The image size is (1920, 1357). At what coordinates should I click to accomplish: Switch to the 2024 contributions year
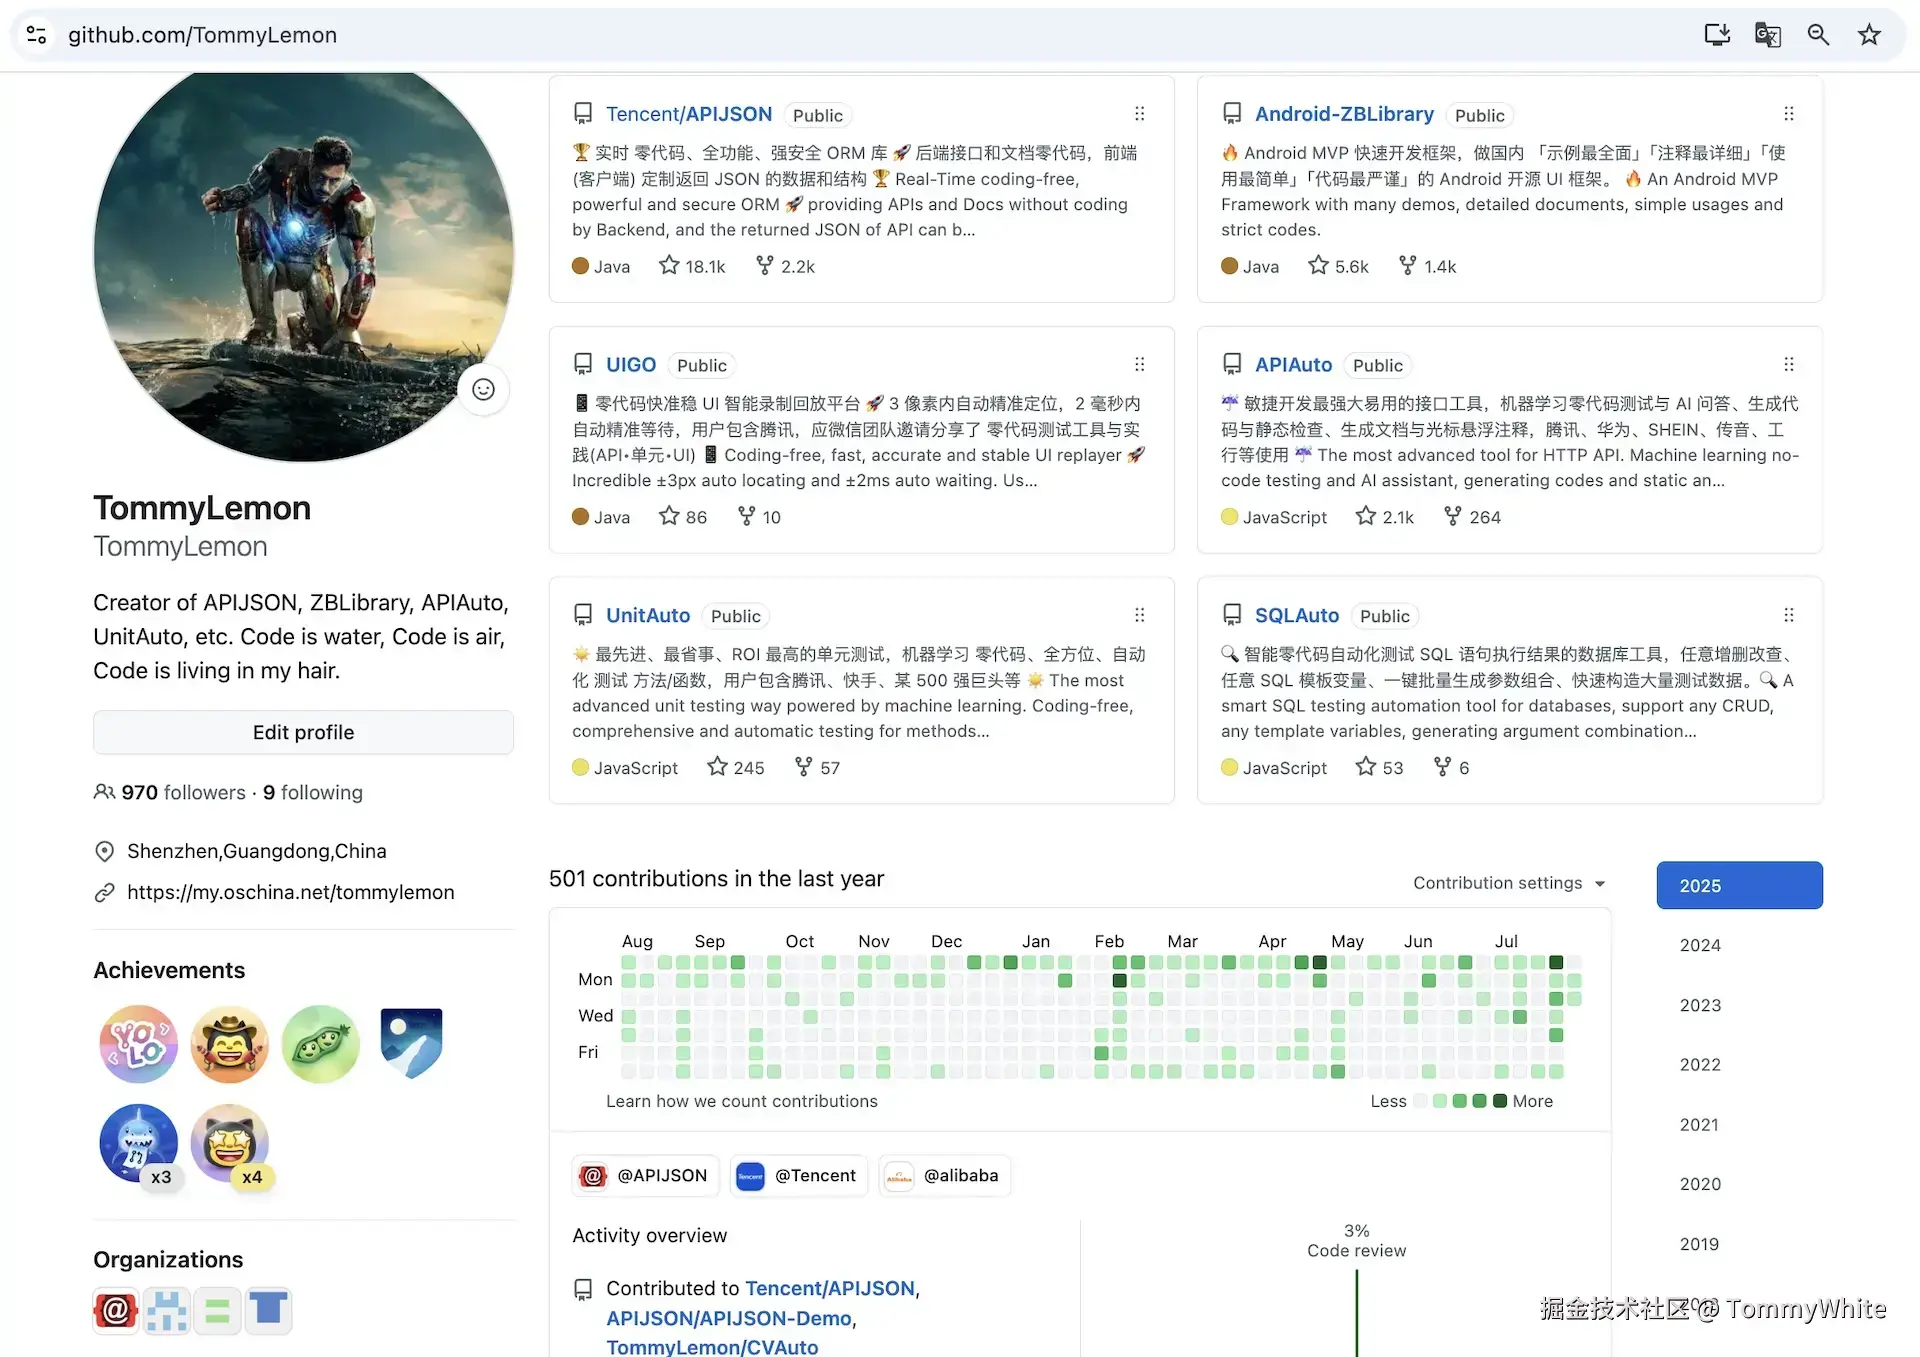pyautogui.click(x=1699, y=945)
